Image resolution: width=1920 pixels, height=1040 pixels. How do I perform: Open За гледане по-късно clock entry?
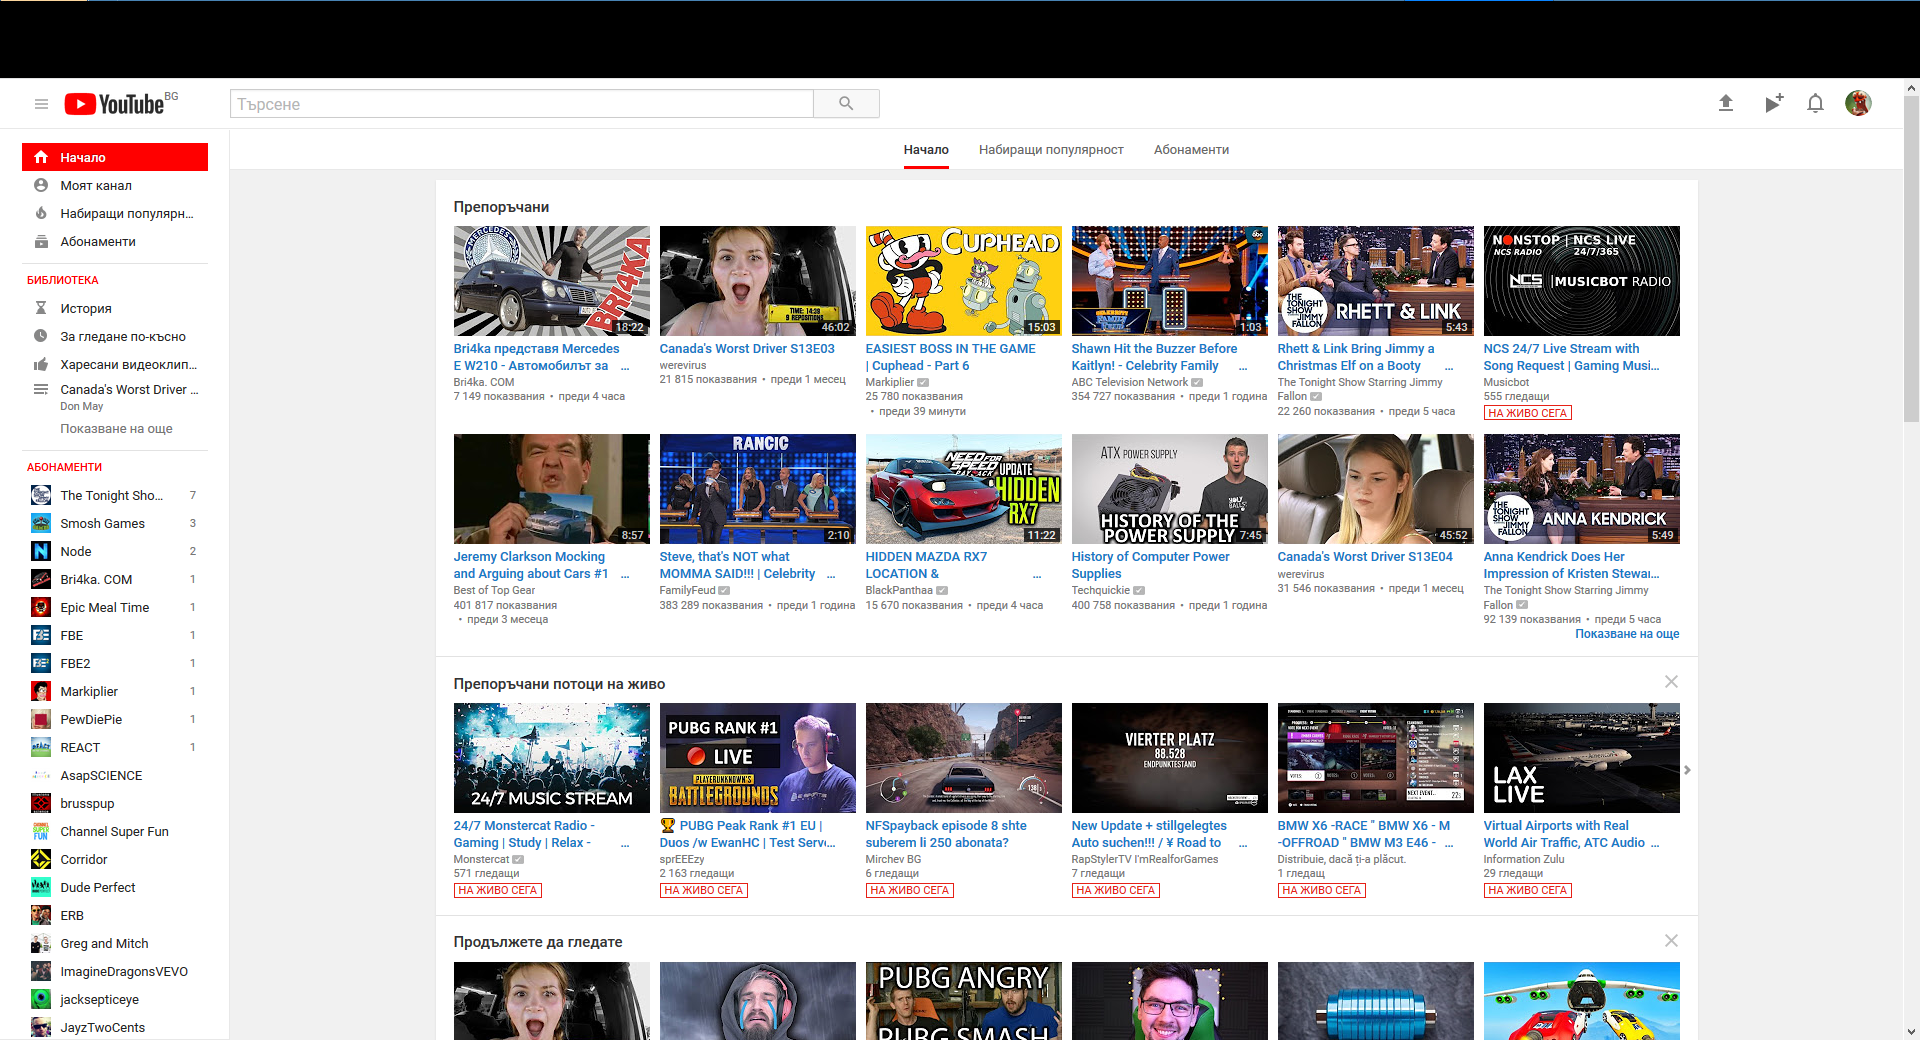click(x=115, y=336)
